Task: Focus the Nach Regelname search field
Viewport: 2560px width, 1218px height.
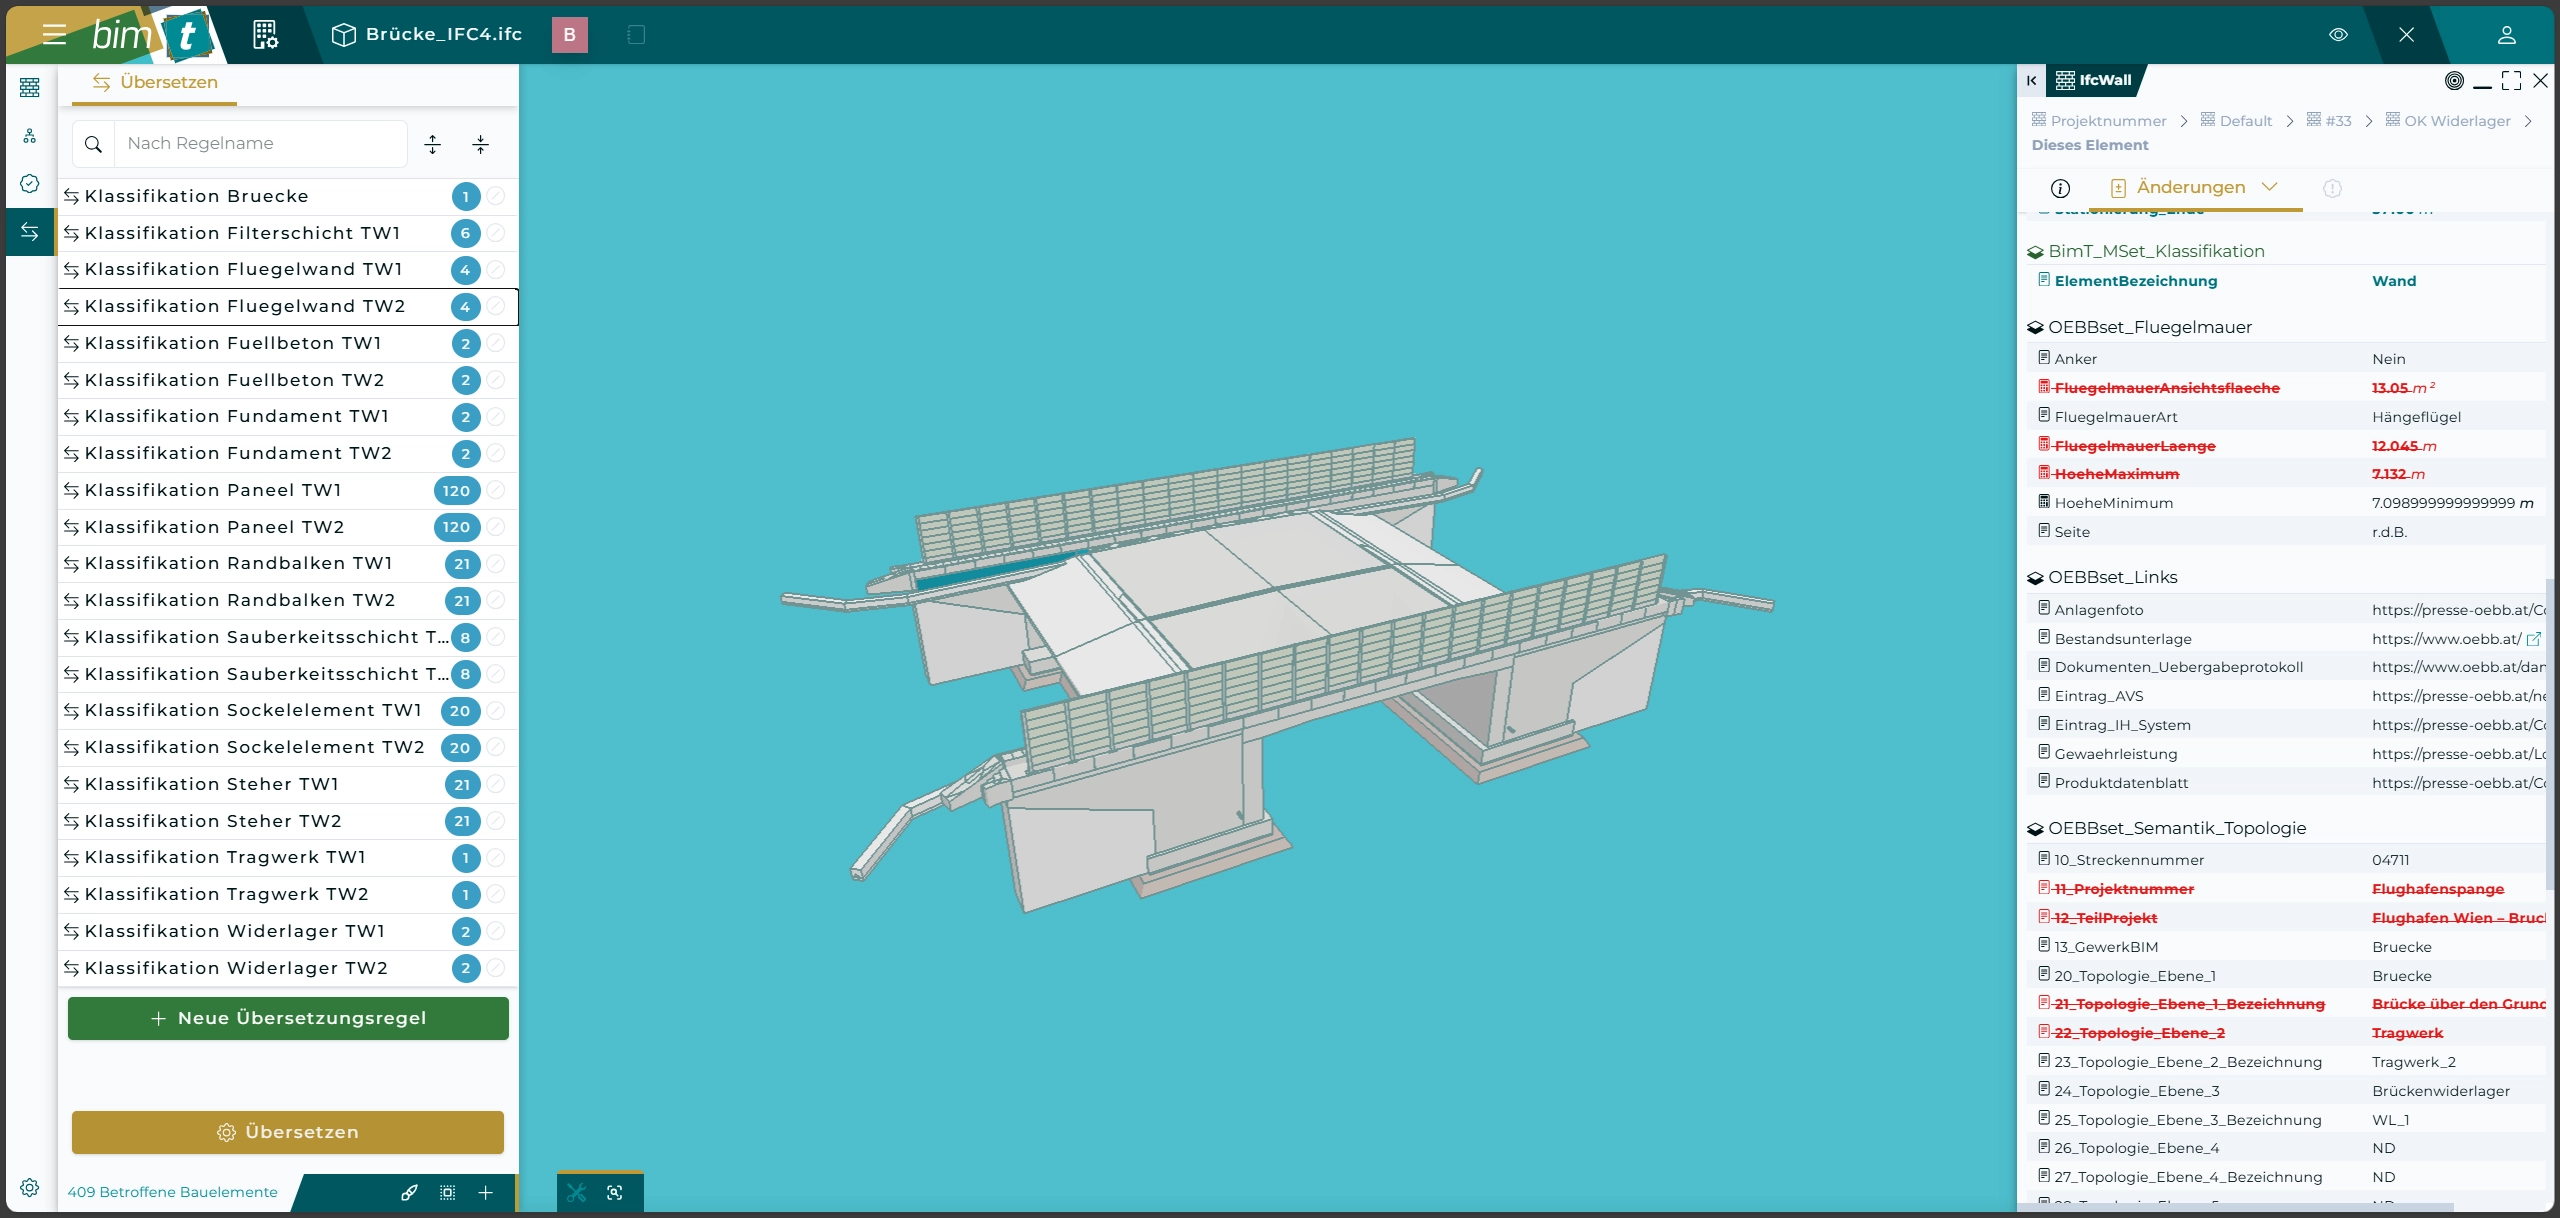Action: (x=260, y=143)
